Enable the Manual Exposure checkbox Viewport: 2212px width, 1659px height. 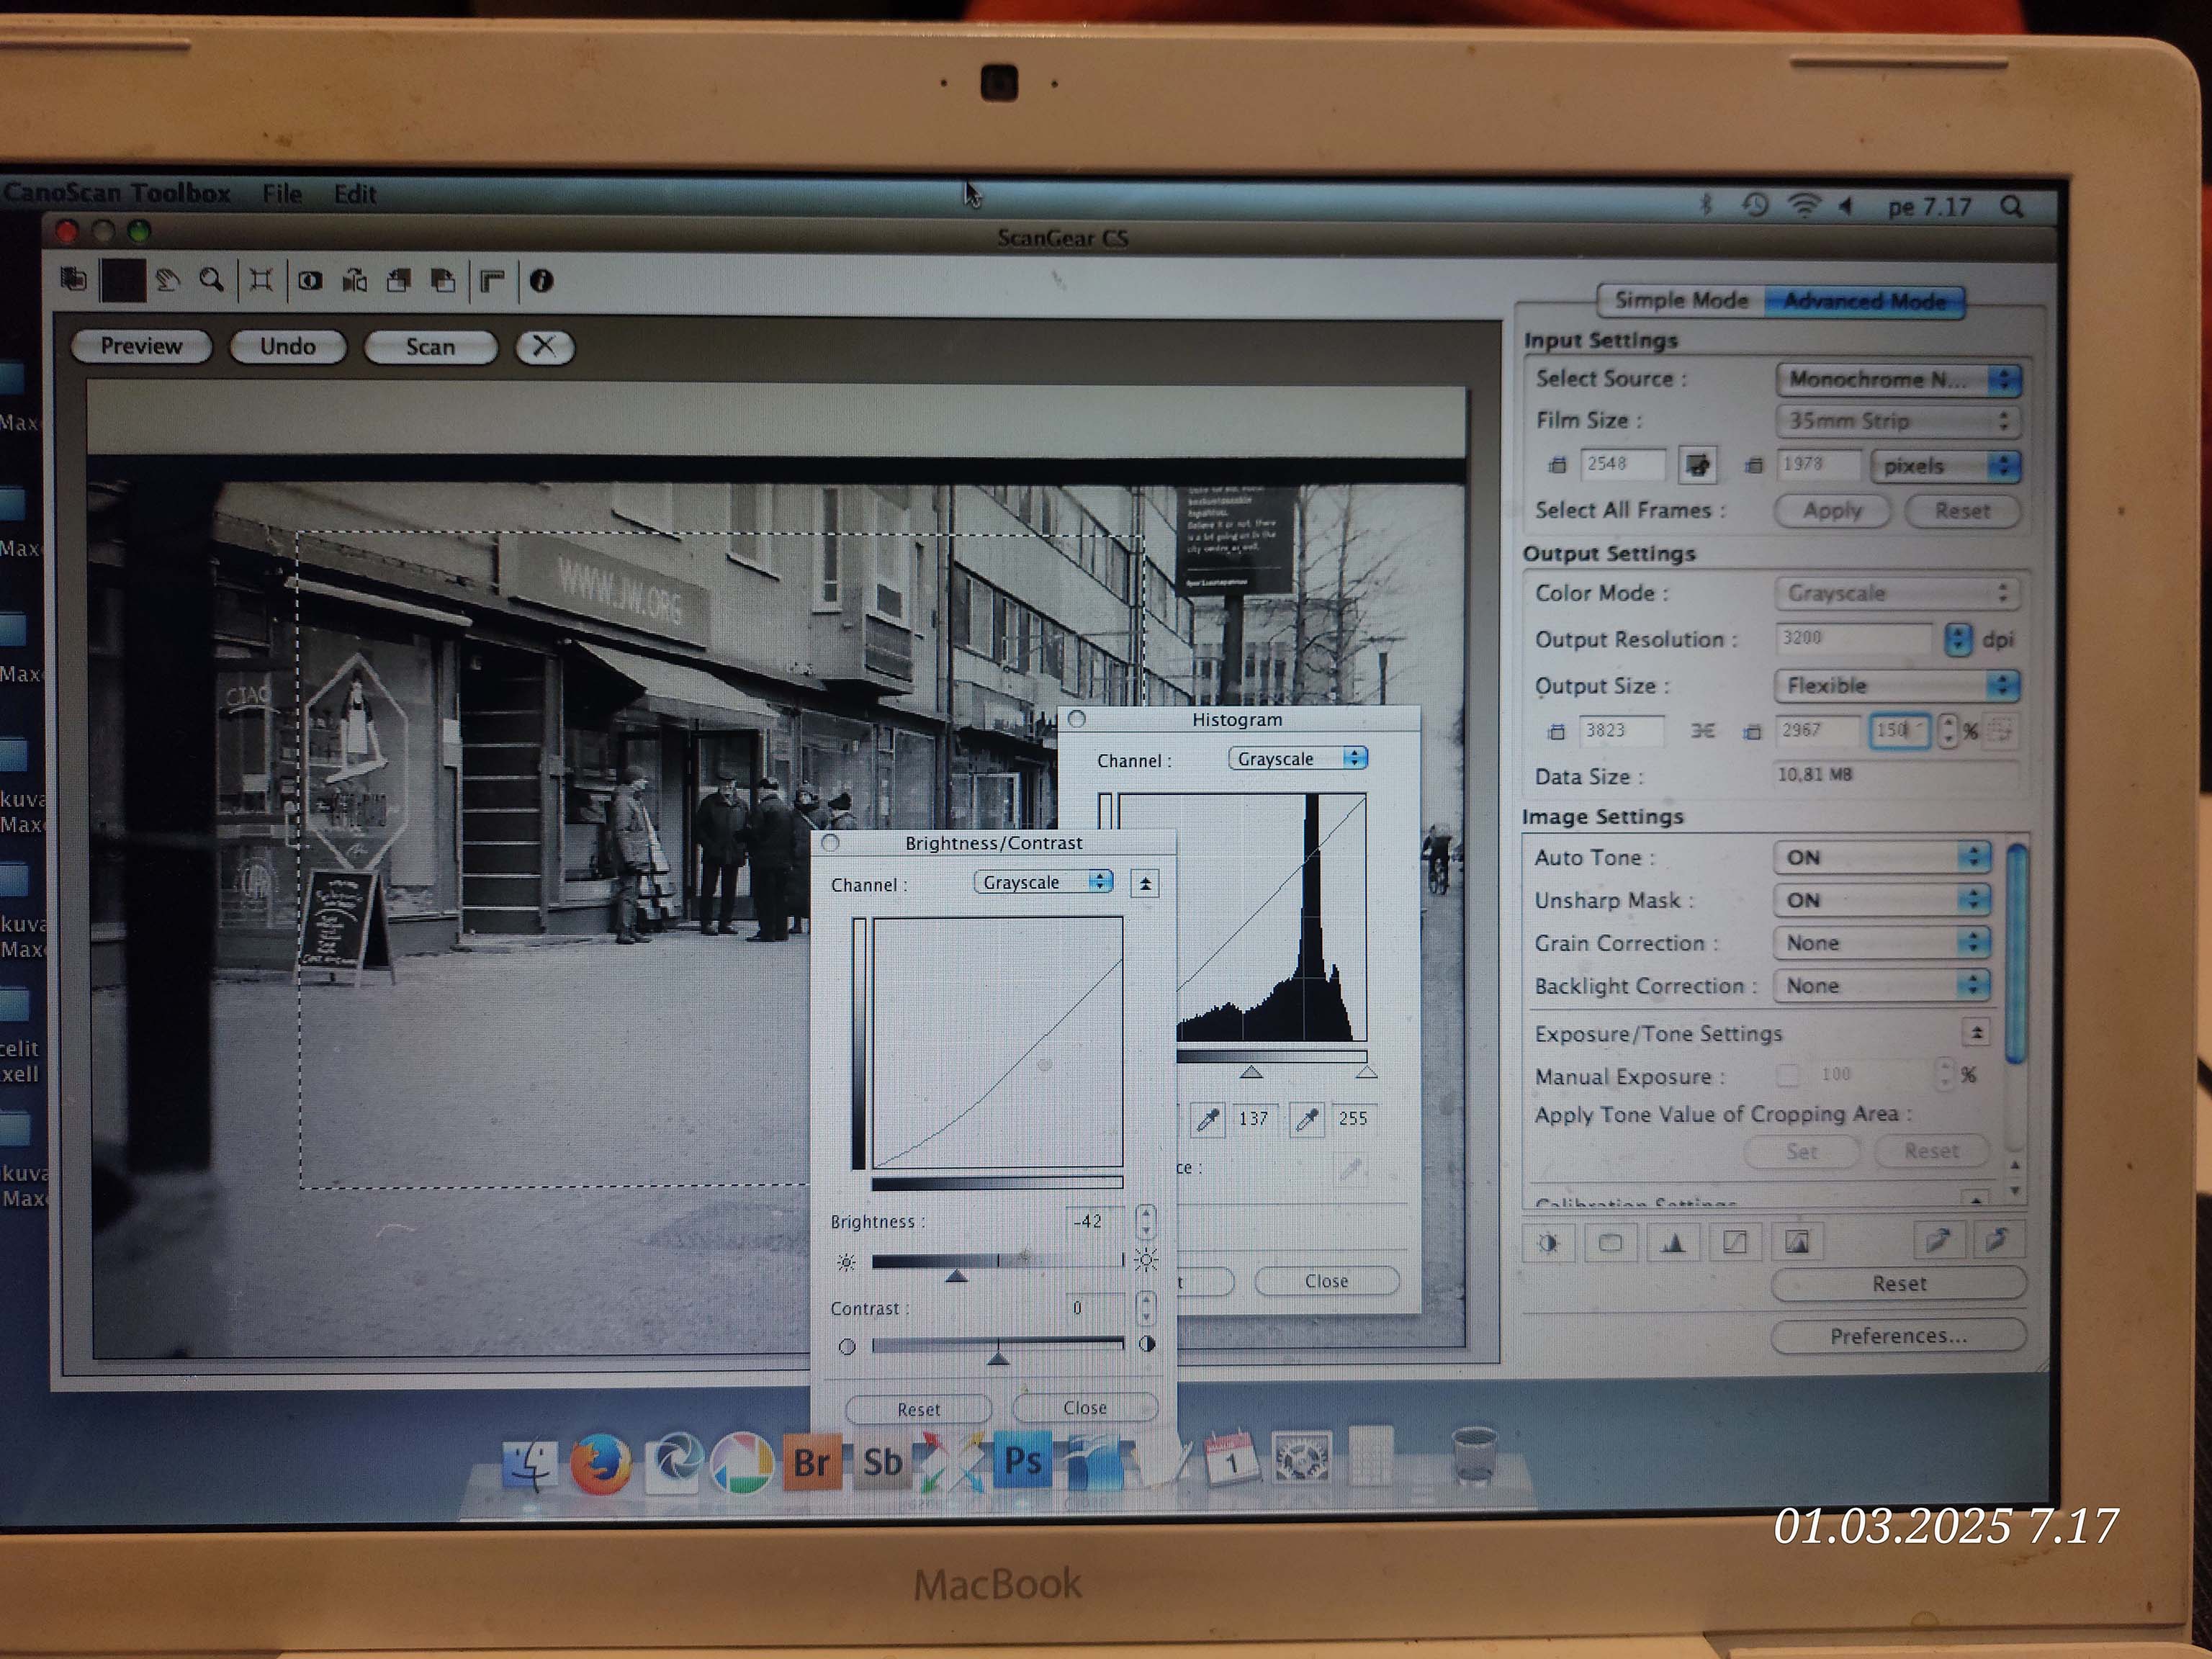(1787, 1076)
